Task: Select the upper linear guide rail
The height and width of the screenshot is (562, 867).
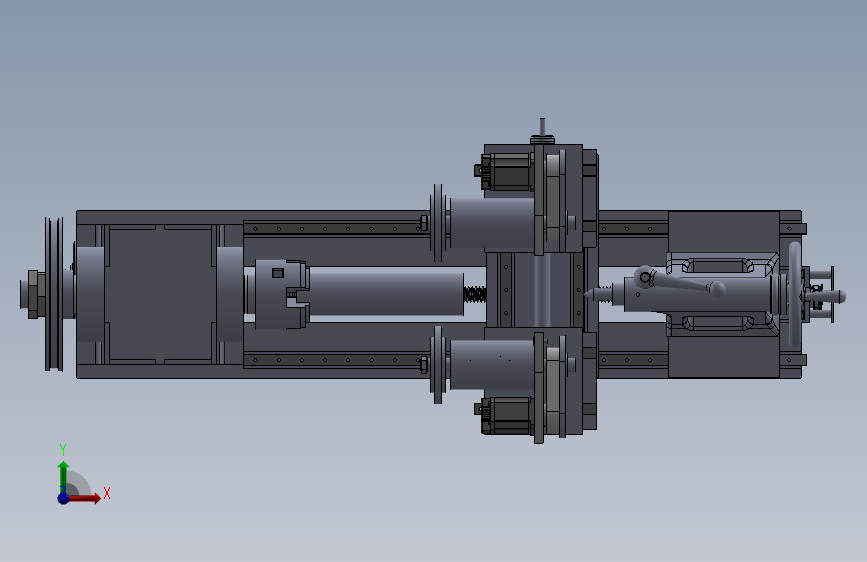Action: tap(335, 228)
